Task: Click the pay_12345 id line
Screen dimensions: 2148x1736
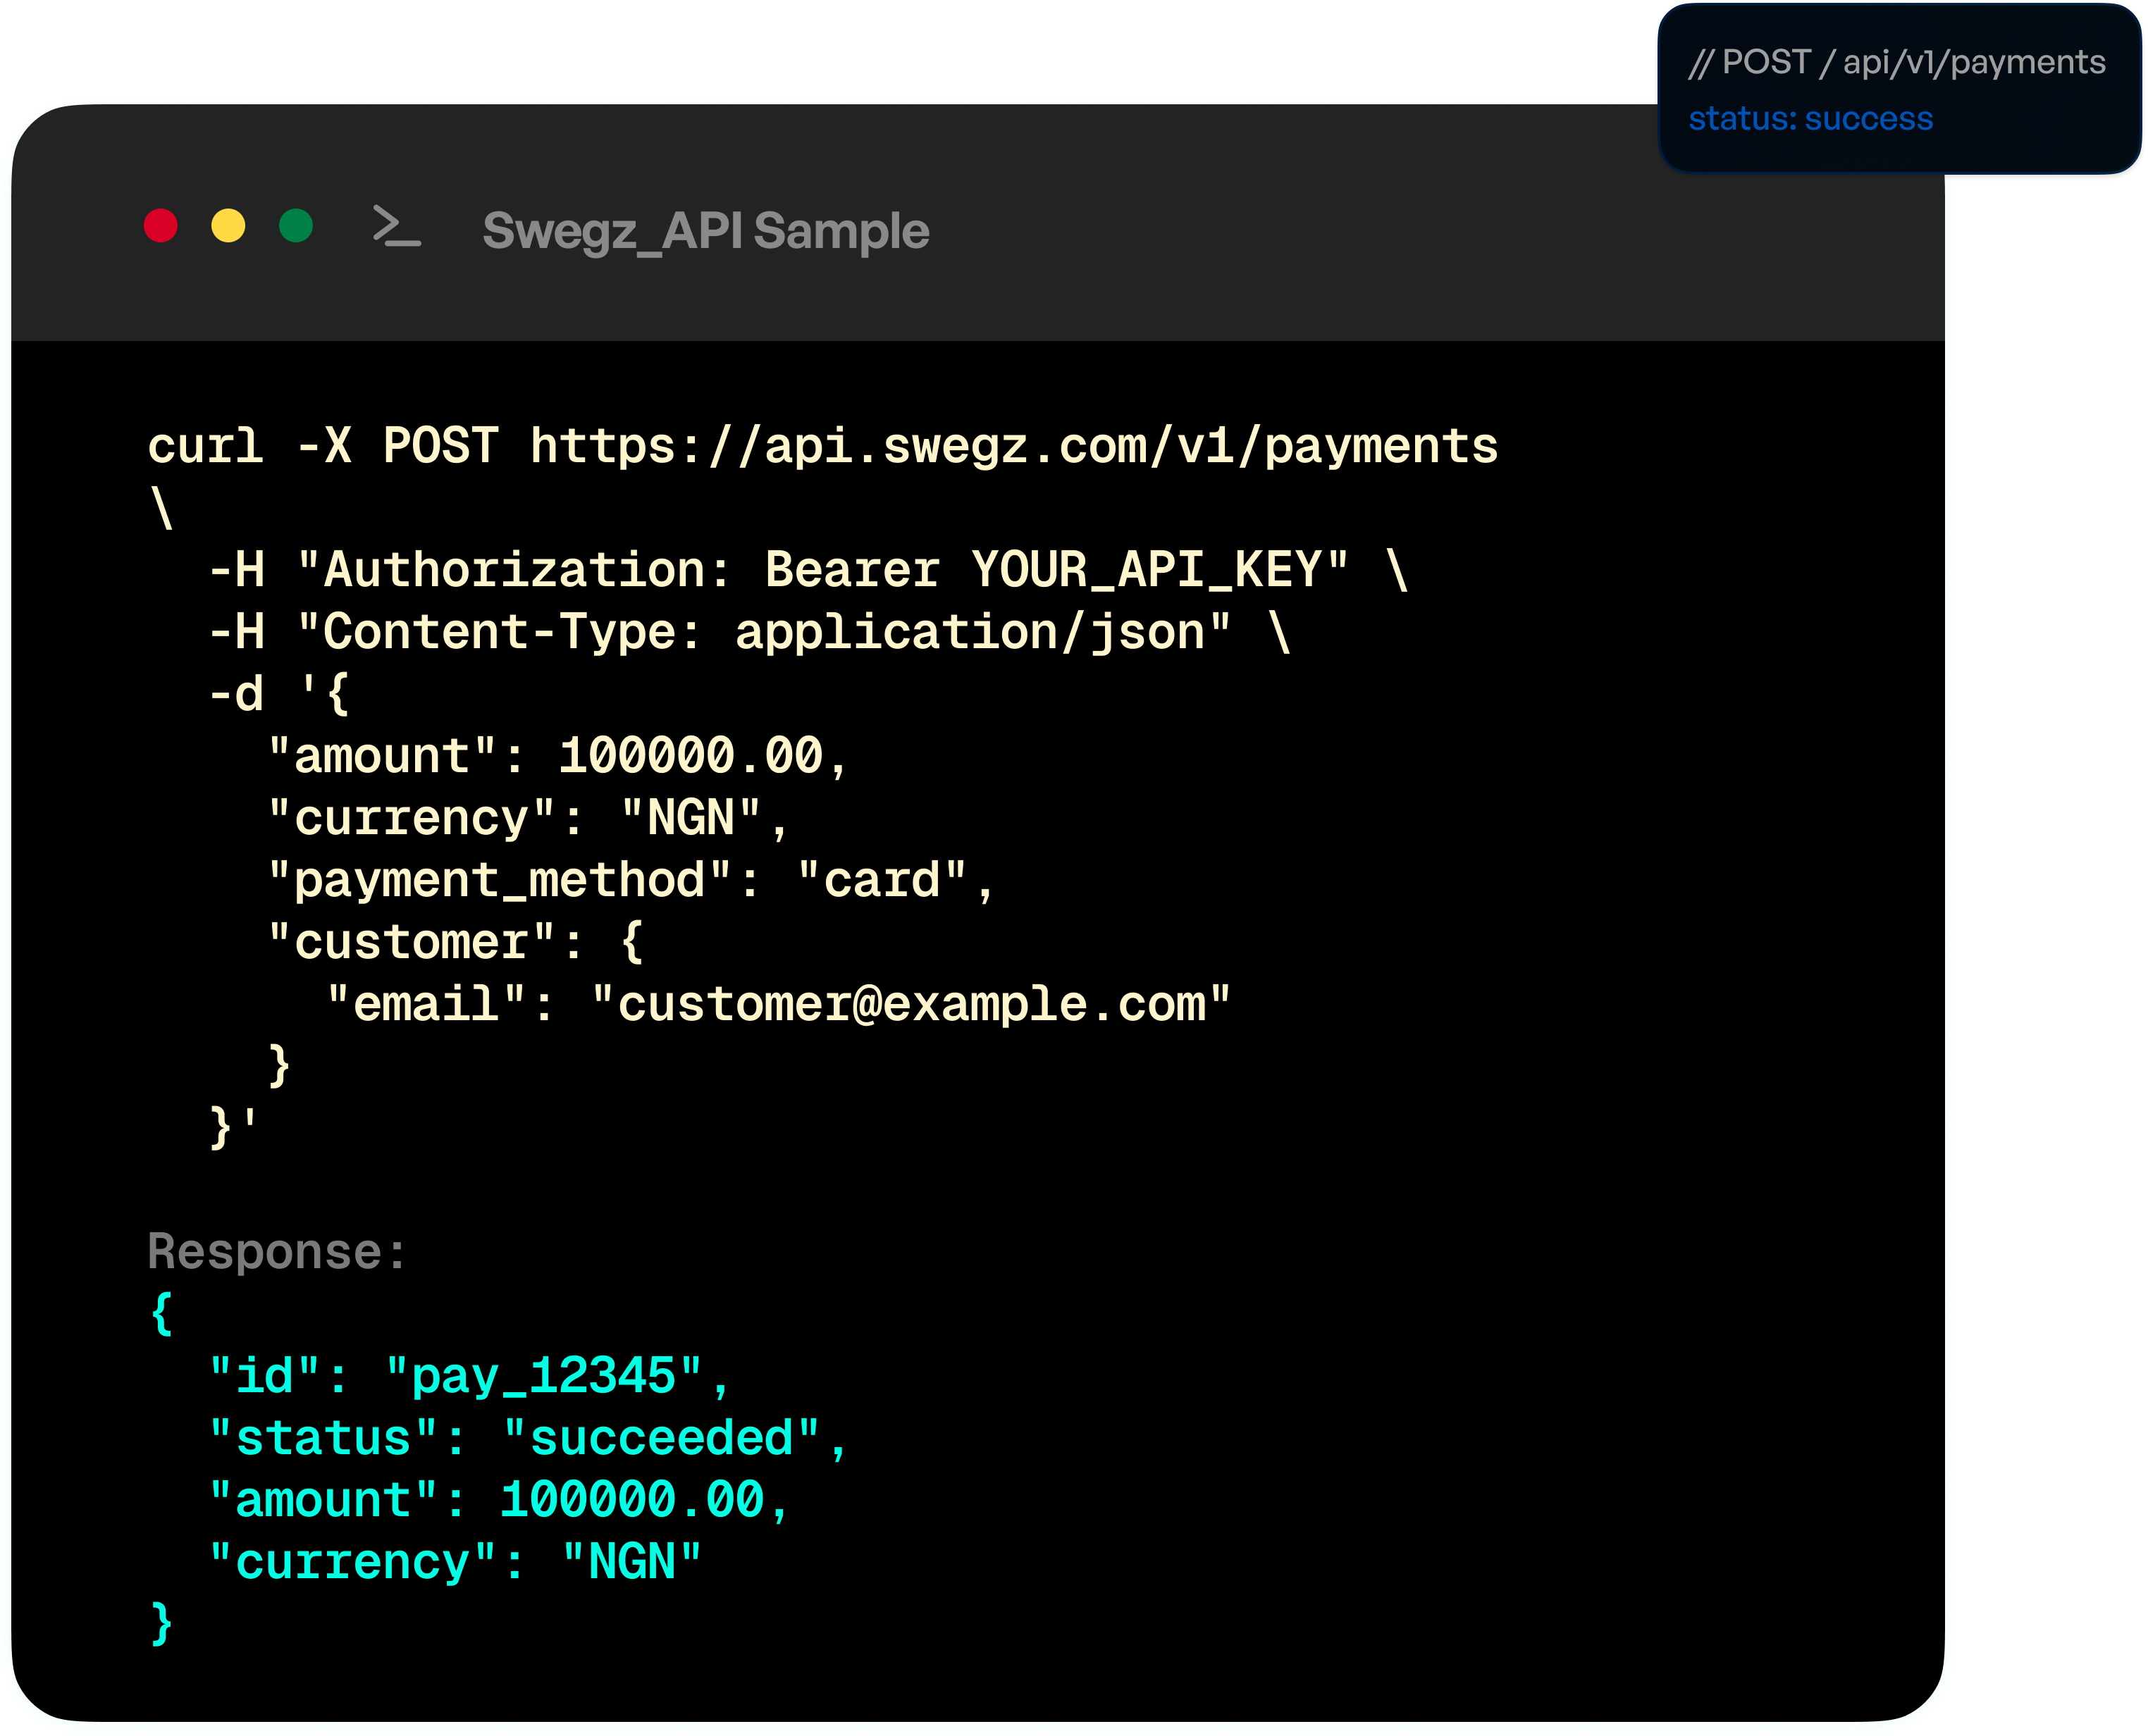Action: [x=470, y=1376]
